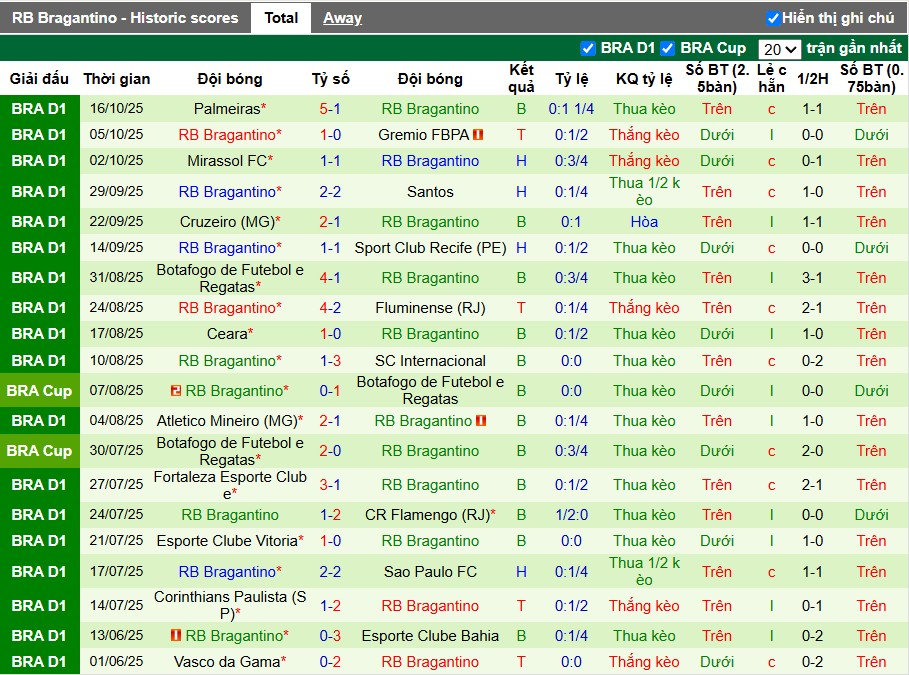Viewport: 909px width, 675px height.
Task: Toggle the 'Hiển thị ghi chú' checkbox
Action: pos(773,18)
